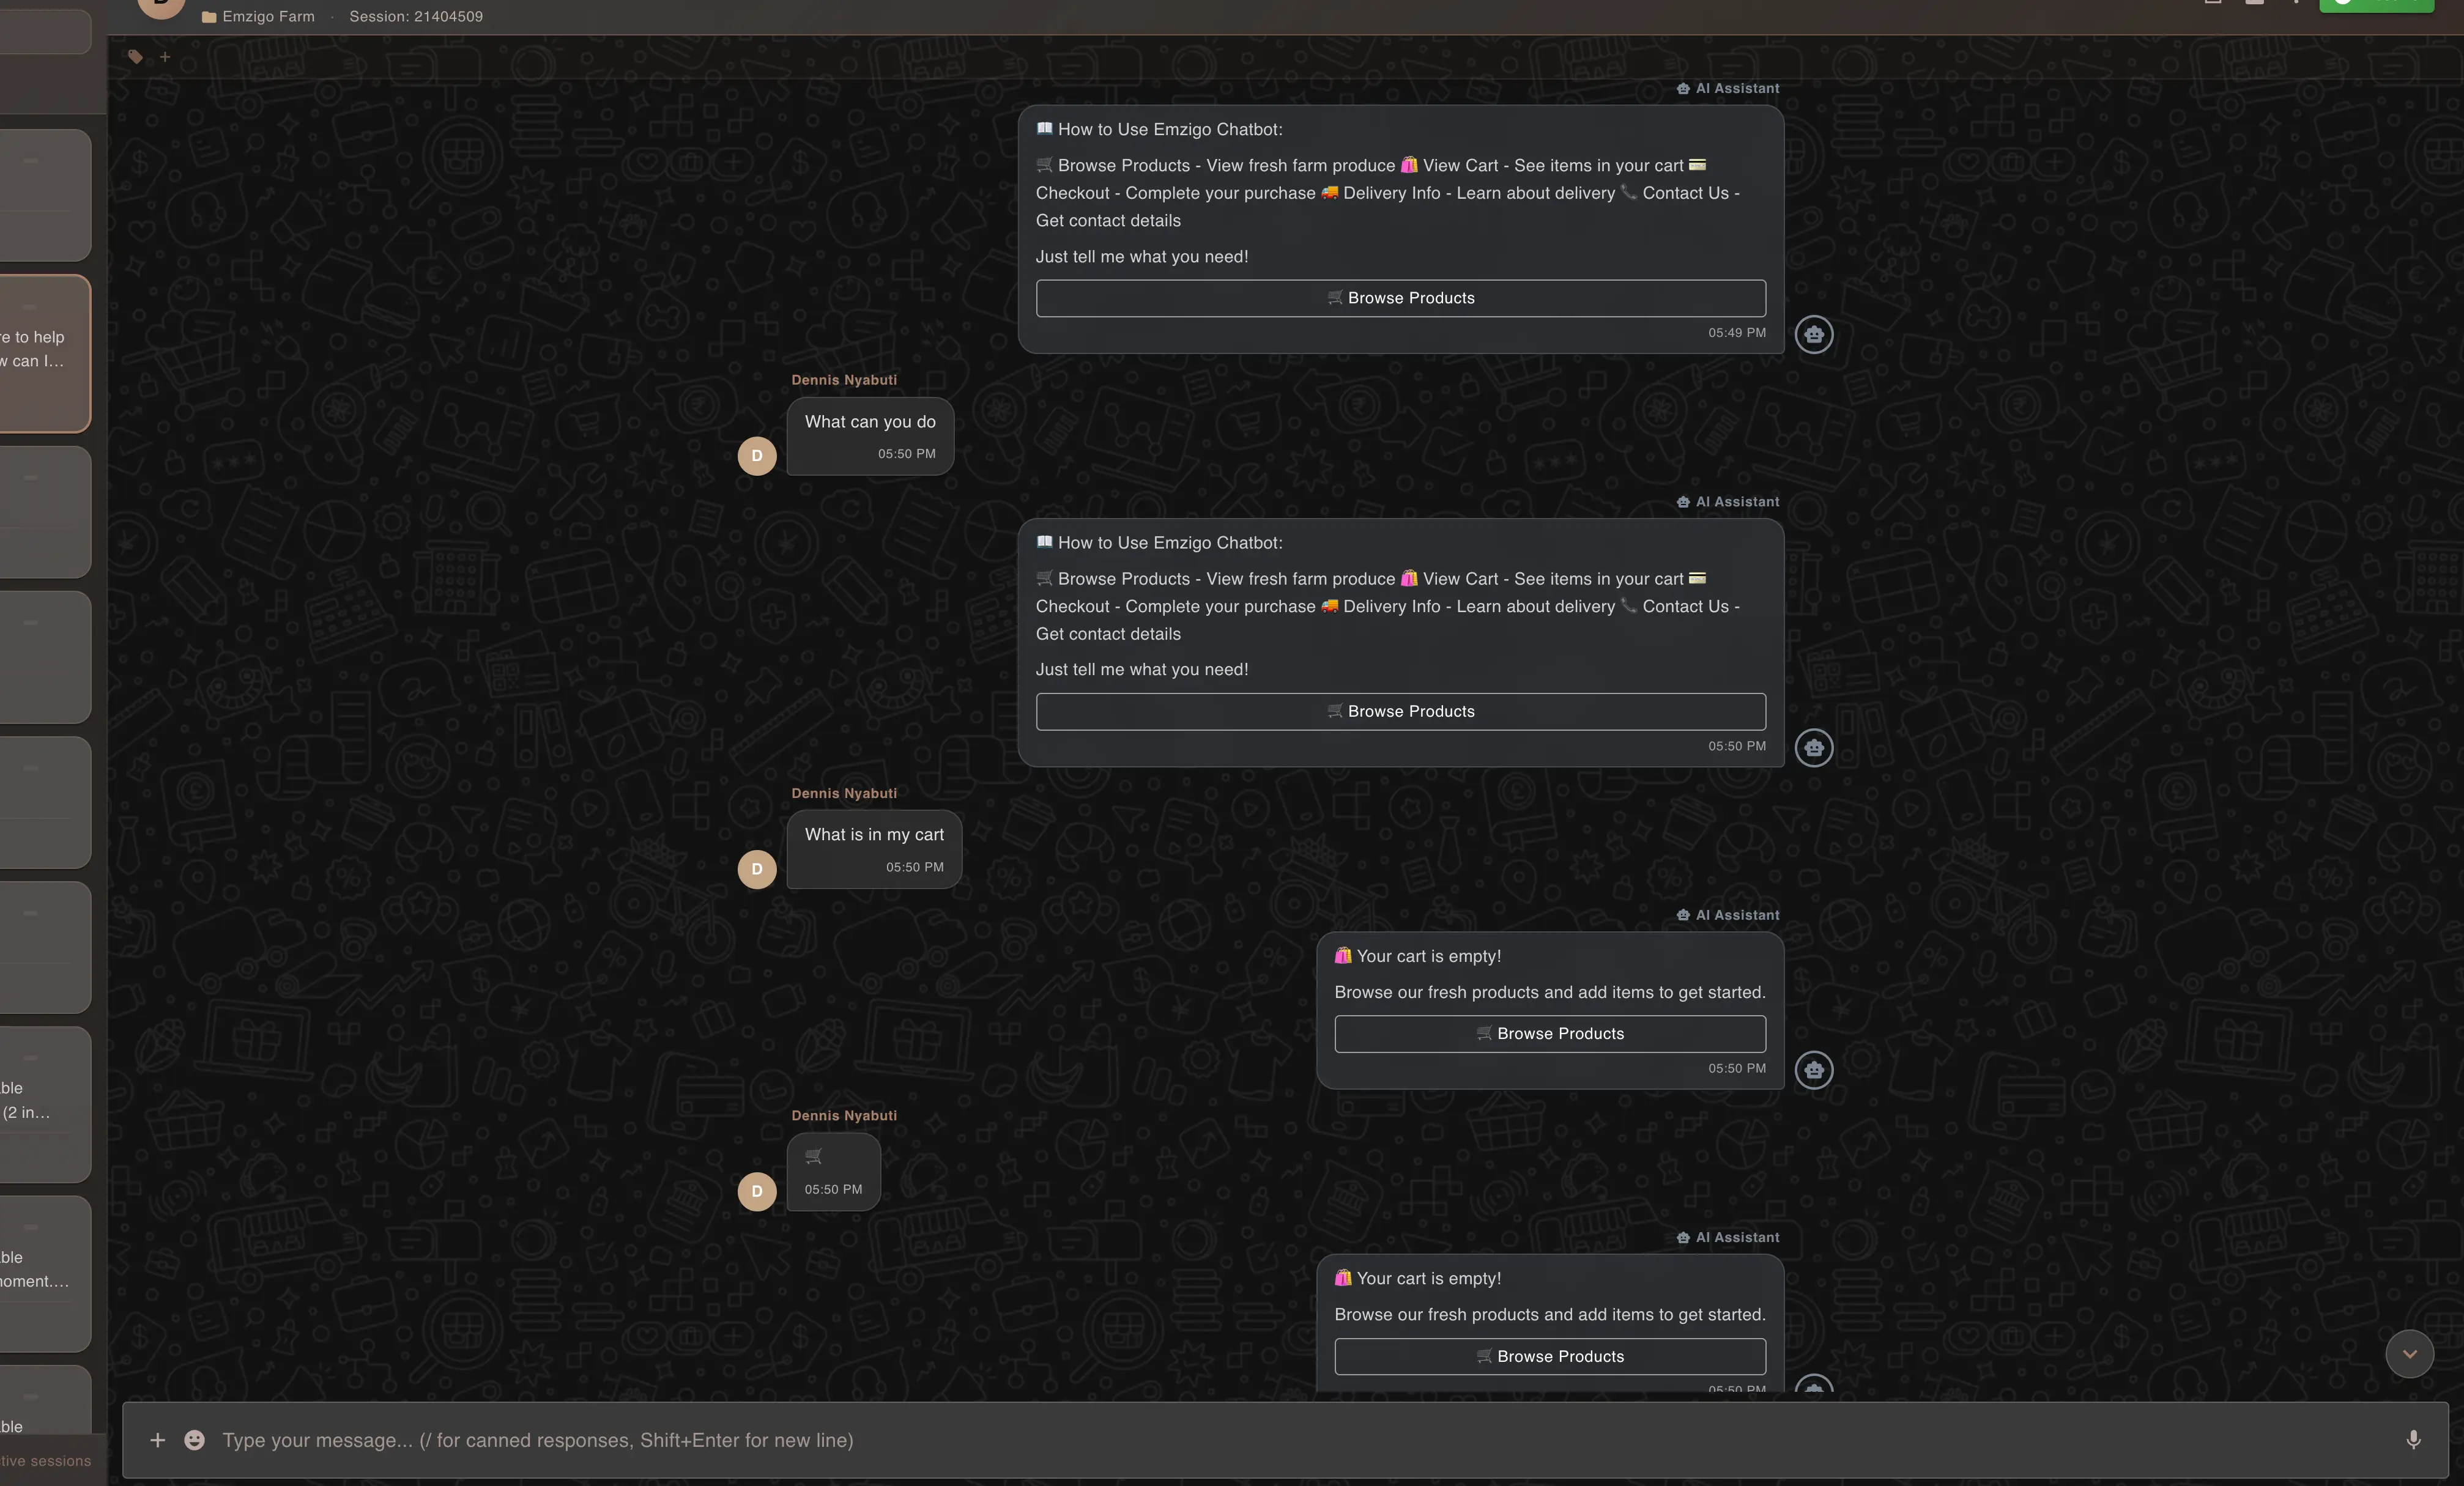Click the folder icon beside Emzigo Farm
Screen dimensions: 2464x1486
click(209, 16)
